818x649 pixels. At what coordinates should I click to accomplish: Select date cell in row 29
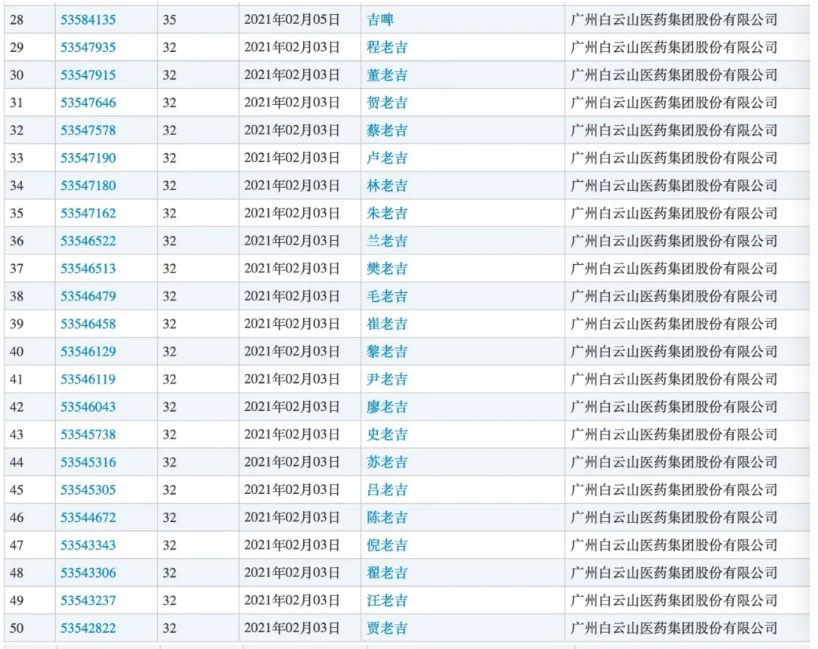300,47
